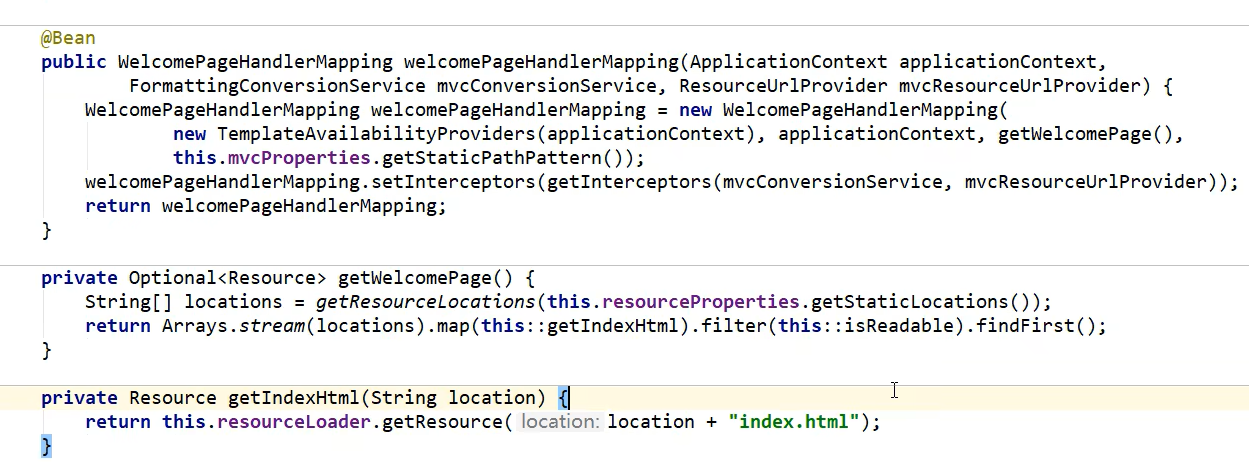Click the "index.html" string literal
The width and height of the screenshot is (1249, 472).
pyautogui.click(x=794, y=422)
